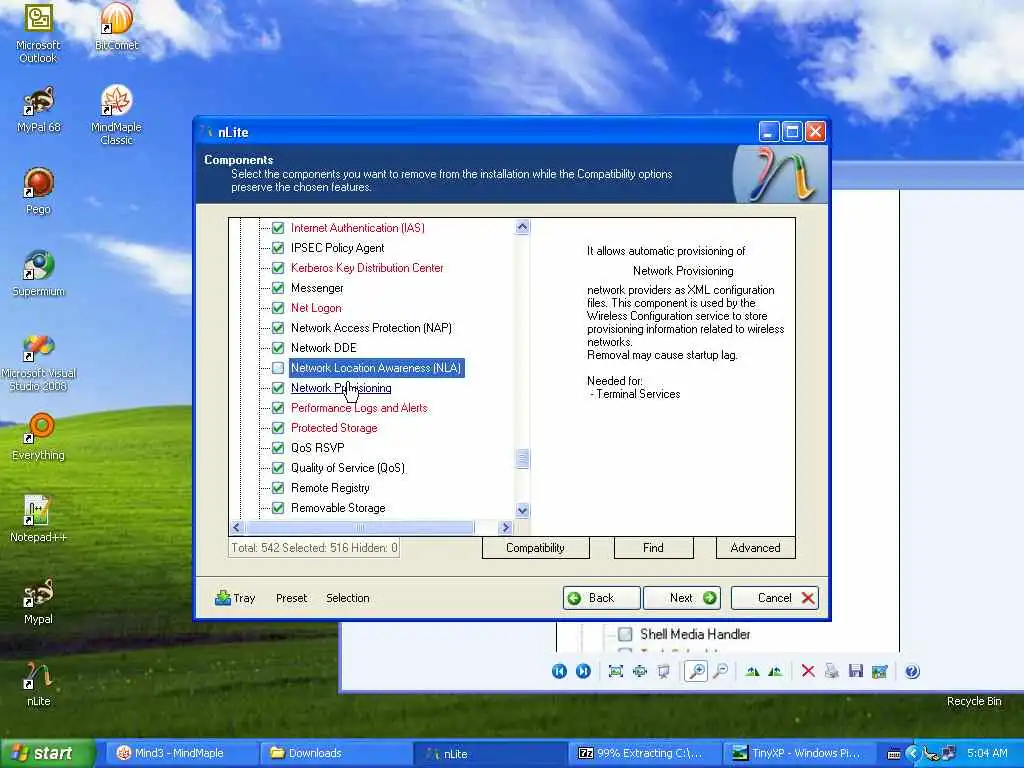Viewport: 1024px width, 768px height.
Task: Toggle IPSEC Policy Agent checkbox
Action: (278, 248)
